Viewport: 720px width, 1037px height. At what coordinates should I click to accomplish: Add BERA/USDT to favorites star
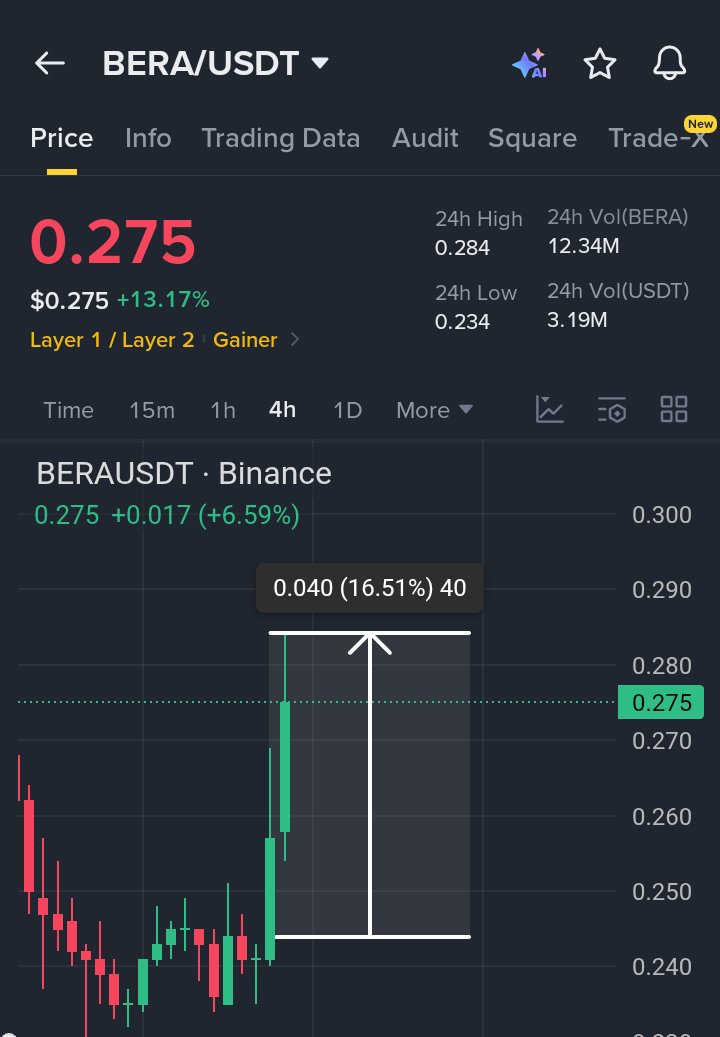[600, 63]
